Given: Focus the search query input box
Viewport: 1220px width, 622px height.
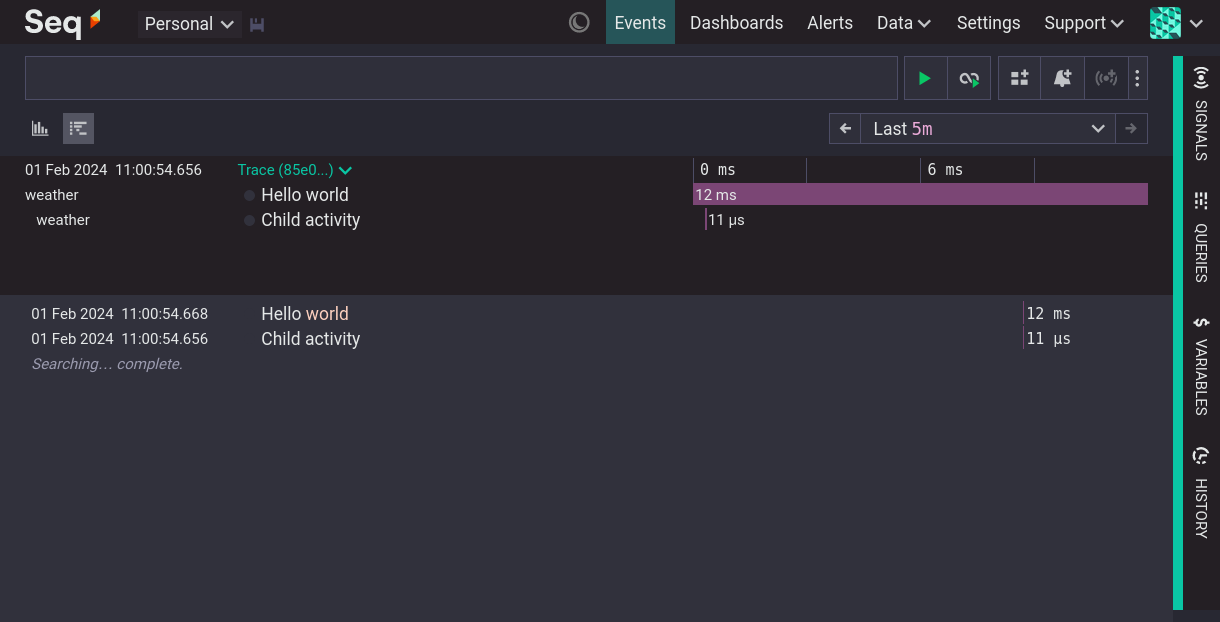Looking at the screenshot, I should (461, 78).
